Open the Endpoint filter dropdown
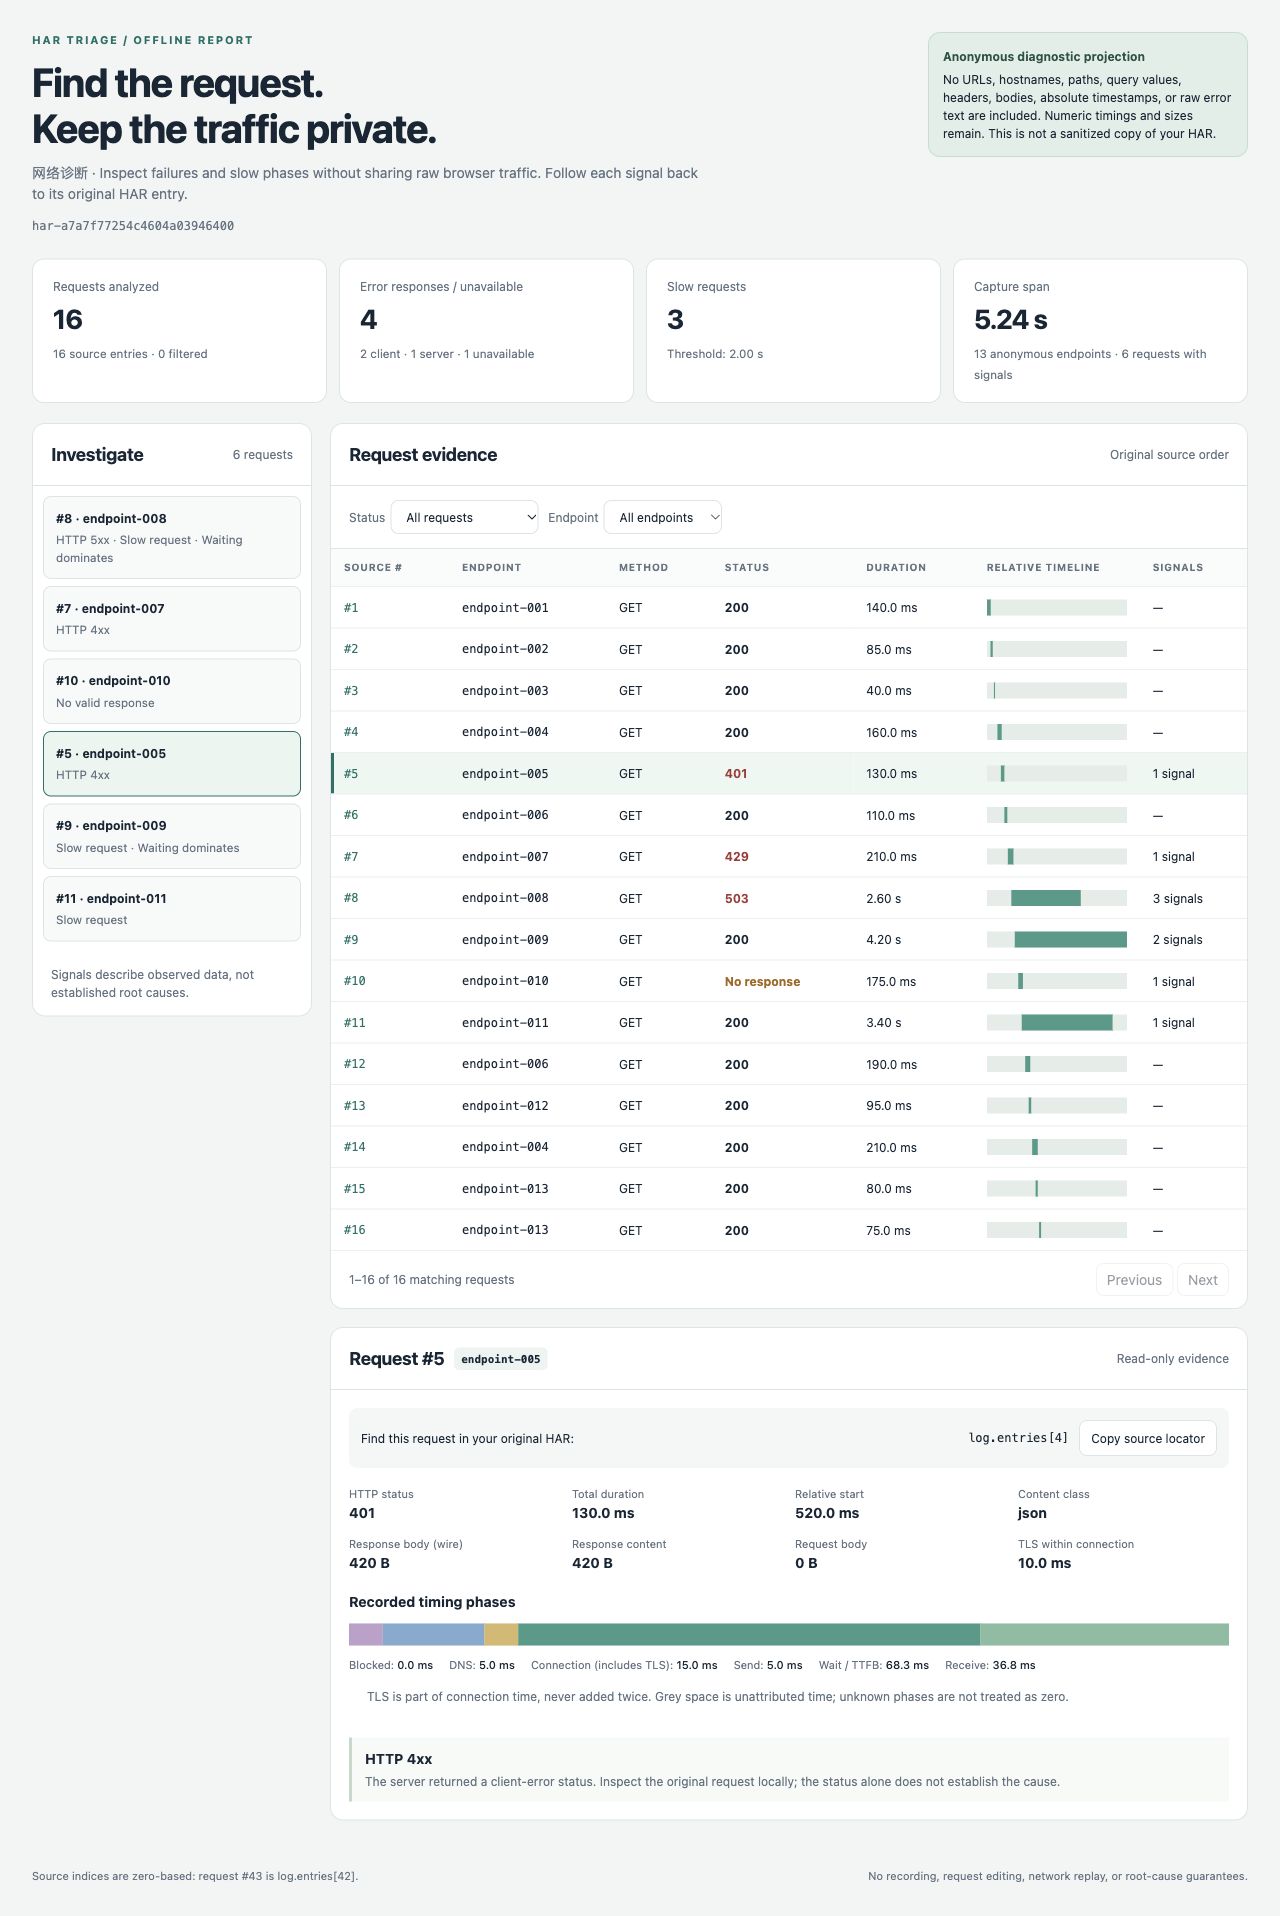1280x1916 pixels. click(x=663, y=517)
